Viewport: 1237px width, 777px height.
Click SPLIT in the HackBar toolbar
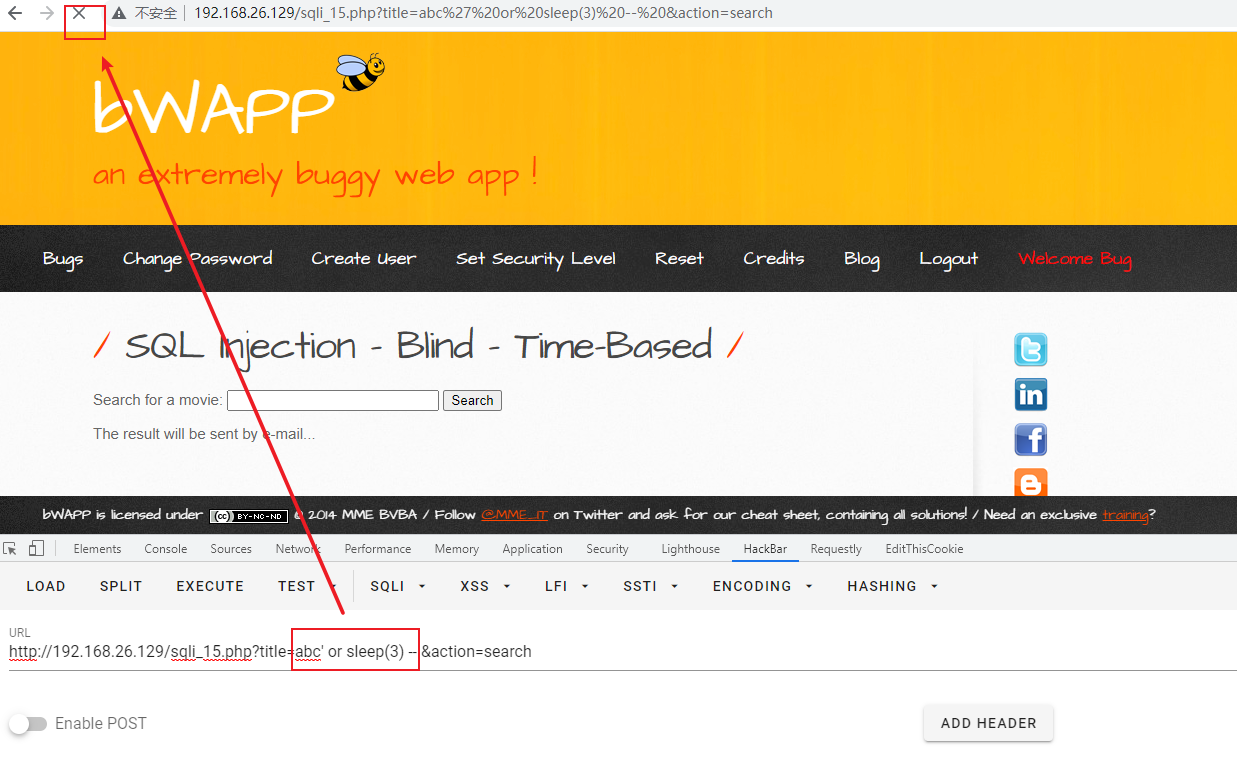[x=121, y=586]
